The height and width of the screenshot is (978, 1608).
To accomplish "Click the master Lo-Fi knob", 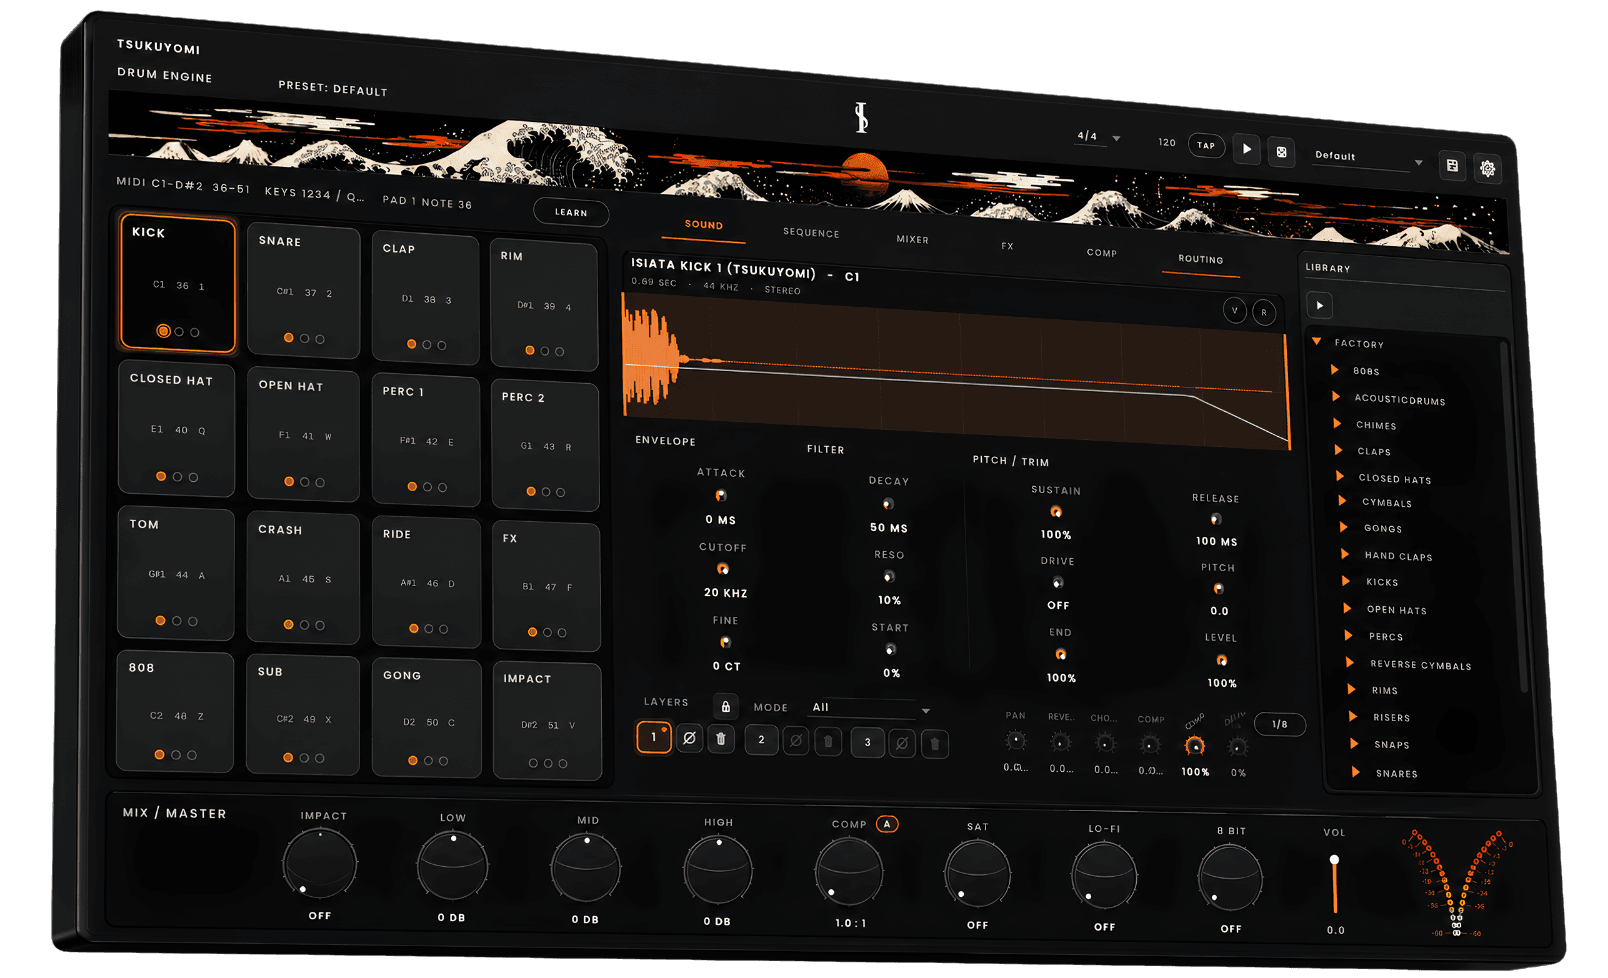I will pyautogui.click(x=1103, y=876).
